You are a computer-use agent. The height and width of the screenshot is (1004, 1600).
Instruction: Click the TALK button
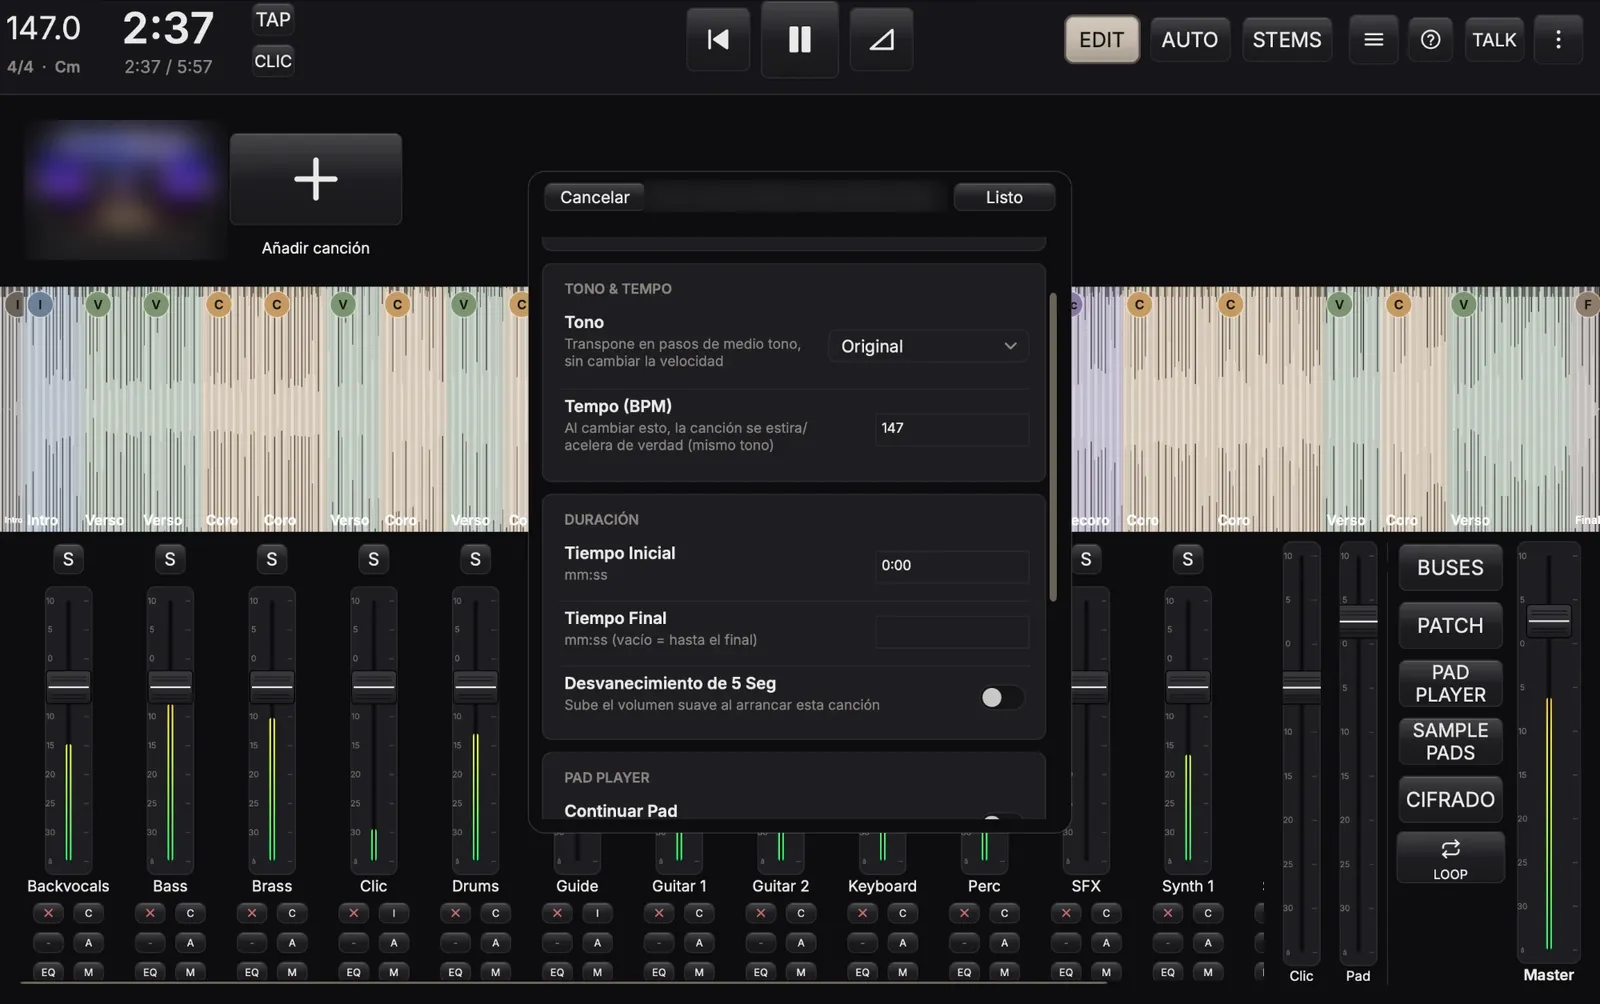point(1494,40)
